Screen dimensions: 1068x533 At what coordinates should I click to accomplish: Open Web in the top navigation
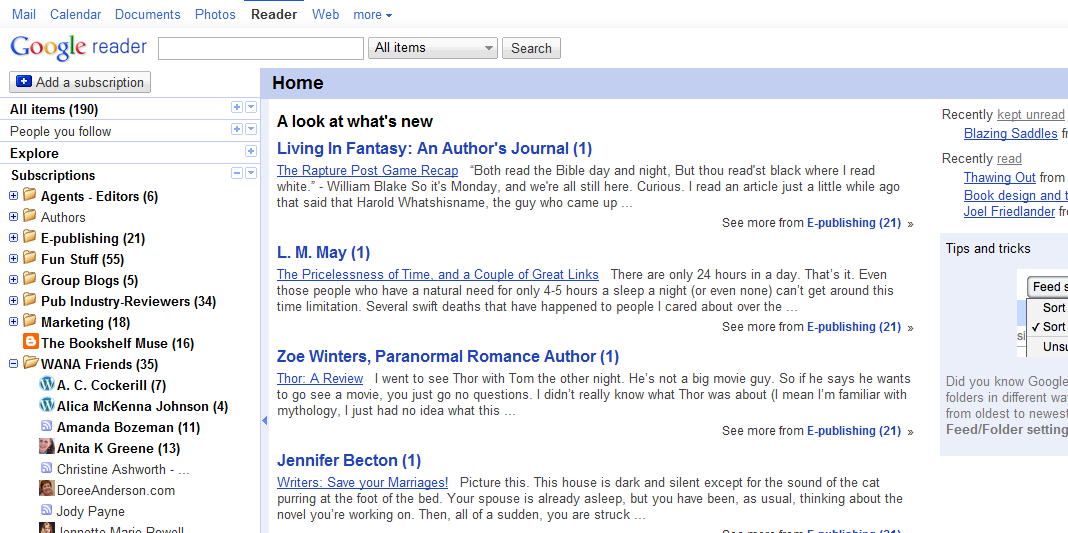pos(326,14)
